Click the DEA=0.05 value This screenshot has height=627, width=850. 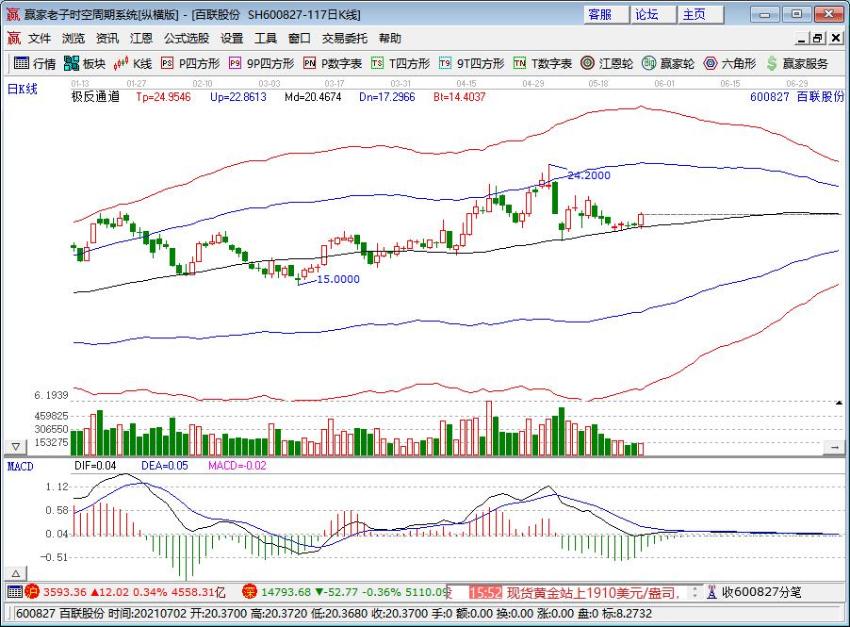coord(164,466)
